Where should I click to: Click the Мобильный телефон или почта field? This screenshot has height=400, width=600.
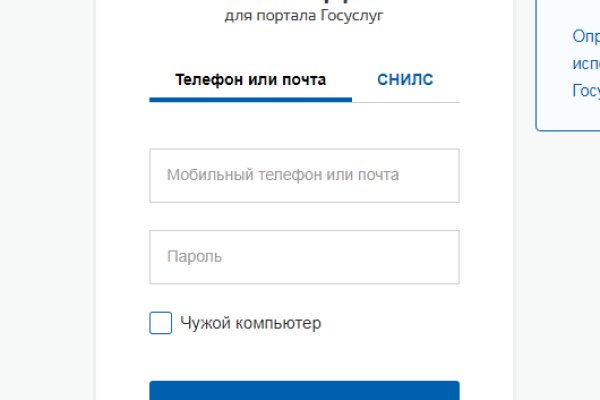(x=304, y=175)
